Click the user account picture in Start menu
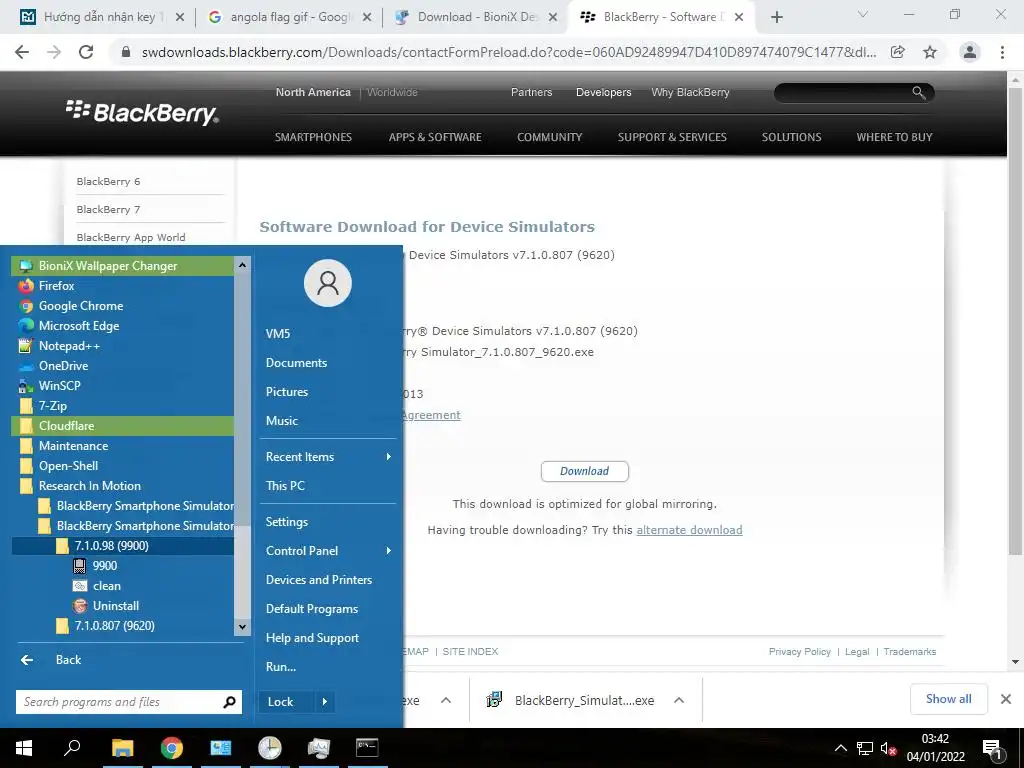 click(x=328, y=283)
